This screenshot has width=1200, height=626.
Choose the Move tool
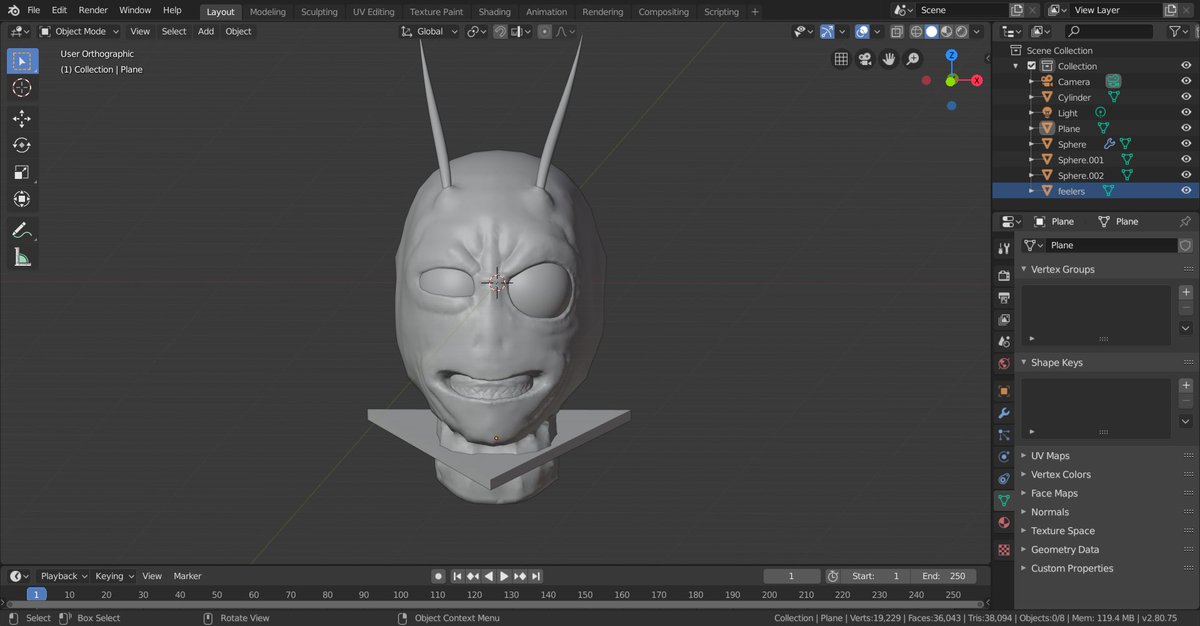pos(22,119)
